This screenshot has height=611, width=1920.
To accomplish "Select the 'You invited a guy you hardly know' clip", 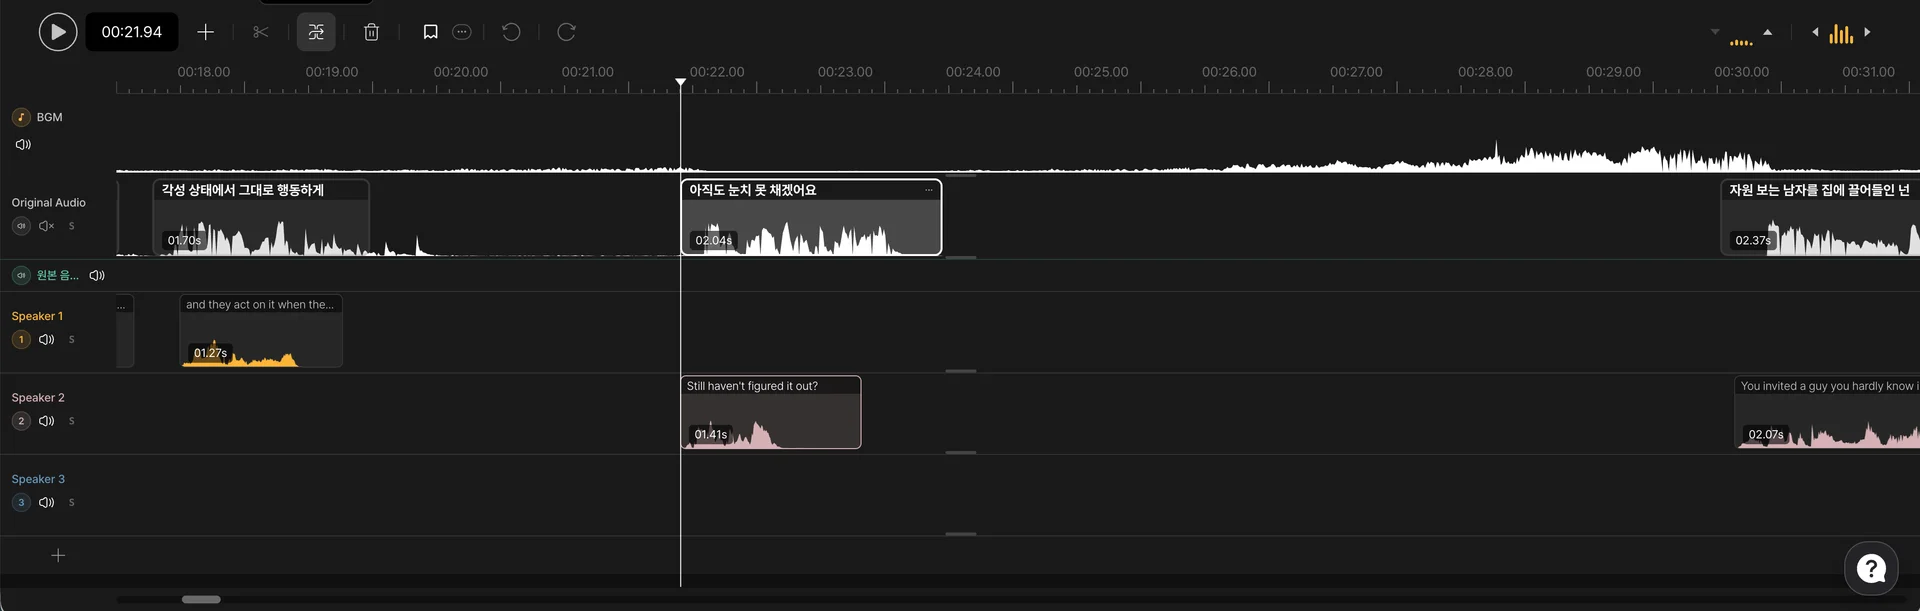I will [x=1826, y=412].
